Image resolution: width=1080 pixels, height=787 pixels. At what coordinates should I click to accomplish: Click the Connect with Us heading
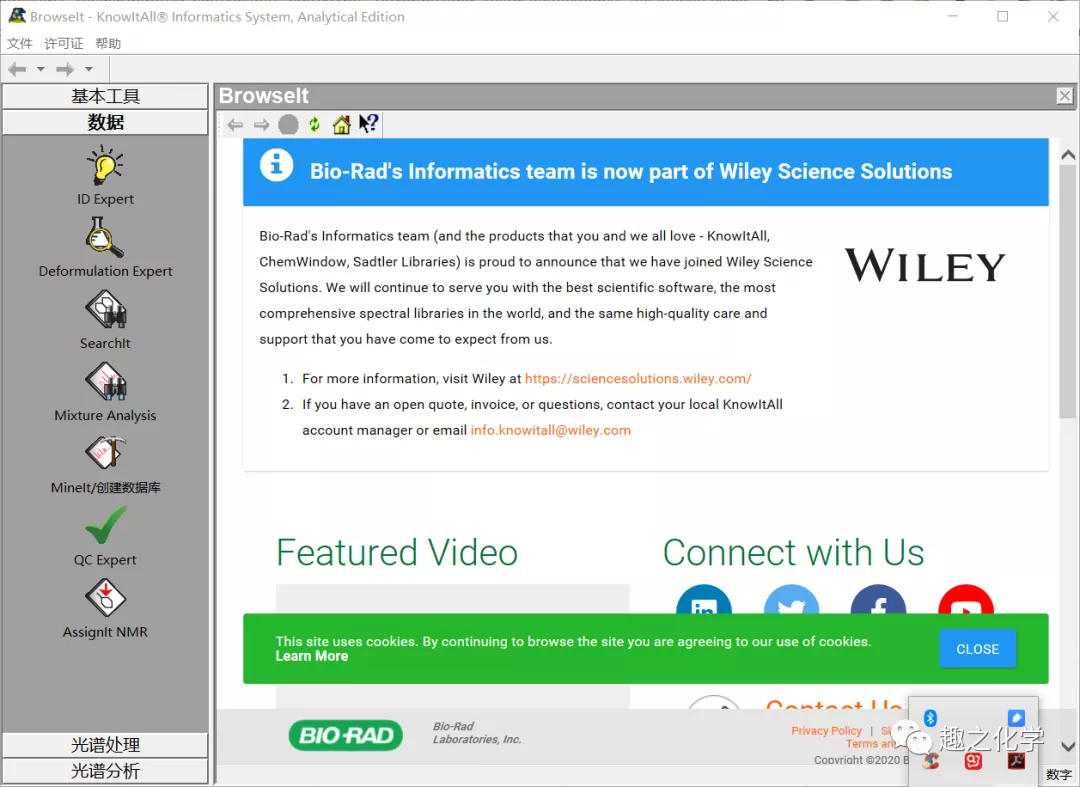pyautogui.click(x=793, y=552)
